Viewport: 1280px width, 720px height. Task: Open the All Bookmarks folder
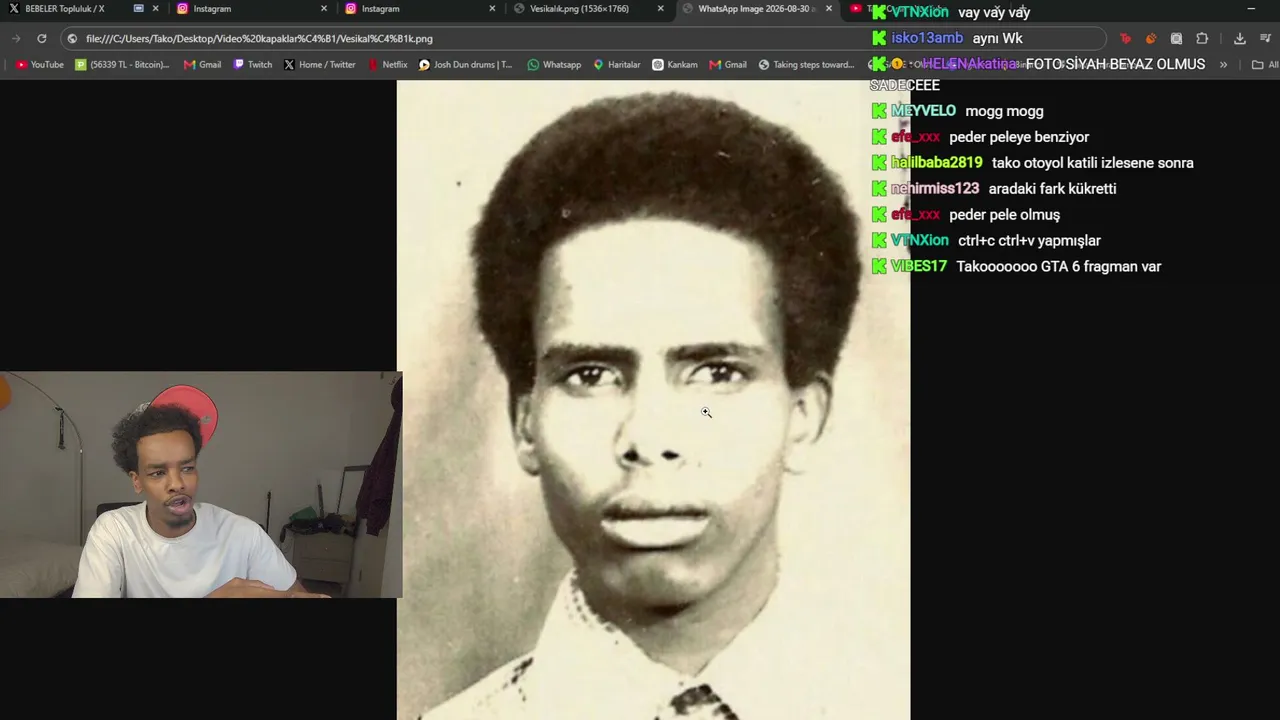(1264, 65)
